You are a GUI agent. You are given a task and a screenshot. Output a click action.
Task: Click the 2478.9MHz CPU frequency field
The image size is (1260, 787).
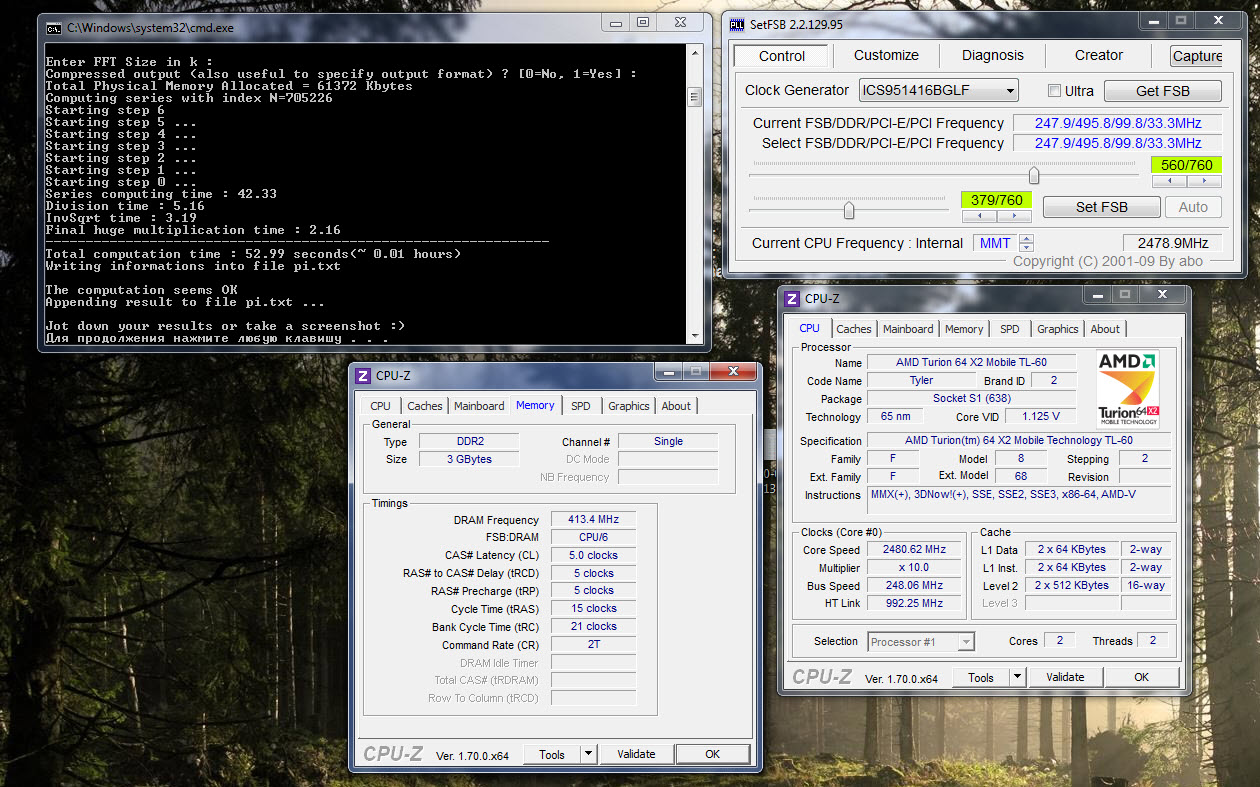pyautogui.click(x=1172, y=243)
